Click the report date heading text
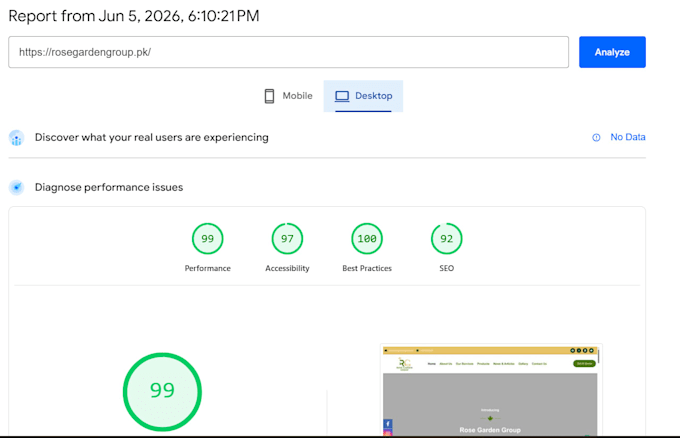The height and width of the screenshot is (438, 680). 134,16
